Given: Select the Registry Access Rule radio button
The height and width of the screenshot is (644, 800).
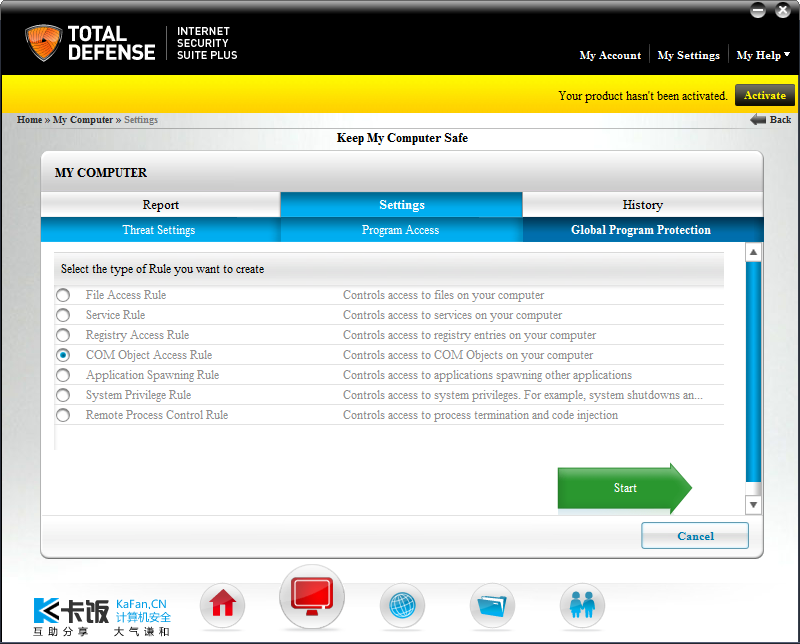Looking at the screenshot, I should point(63,335).
